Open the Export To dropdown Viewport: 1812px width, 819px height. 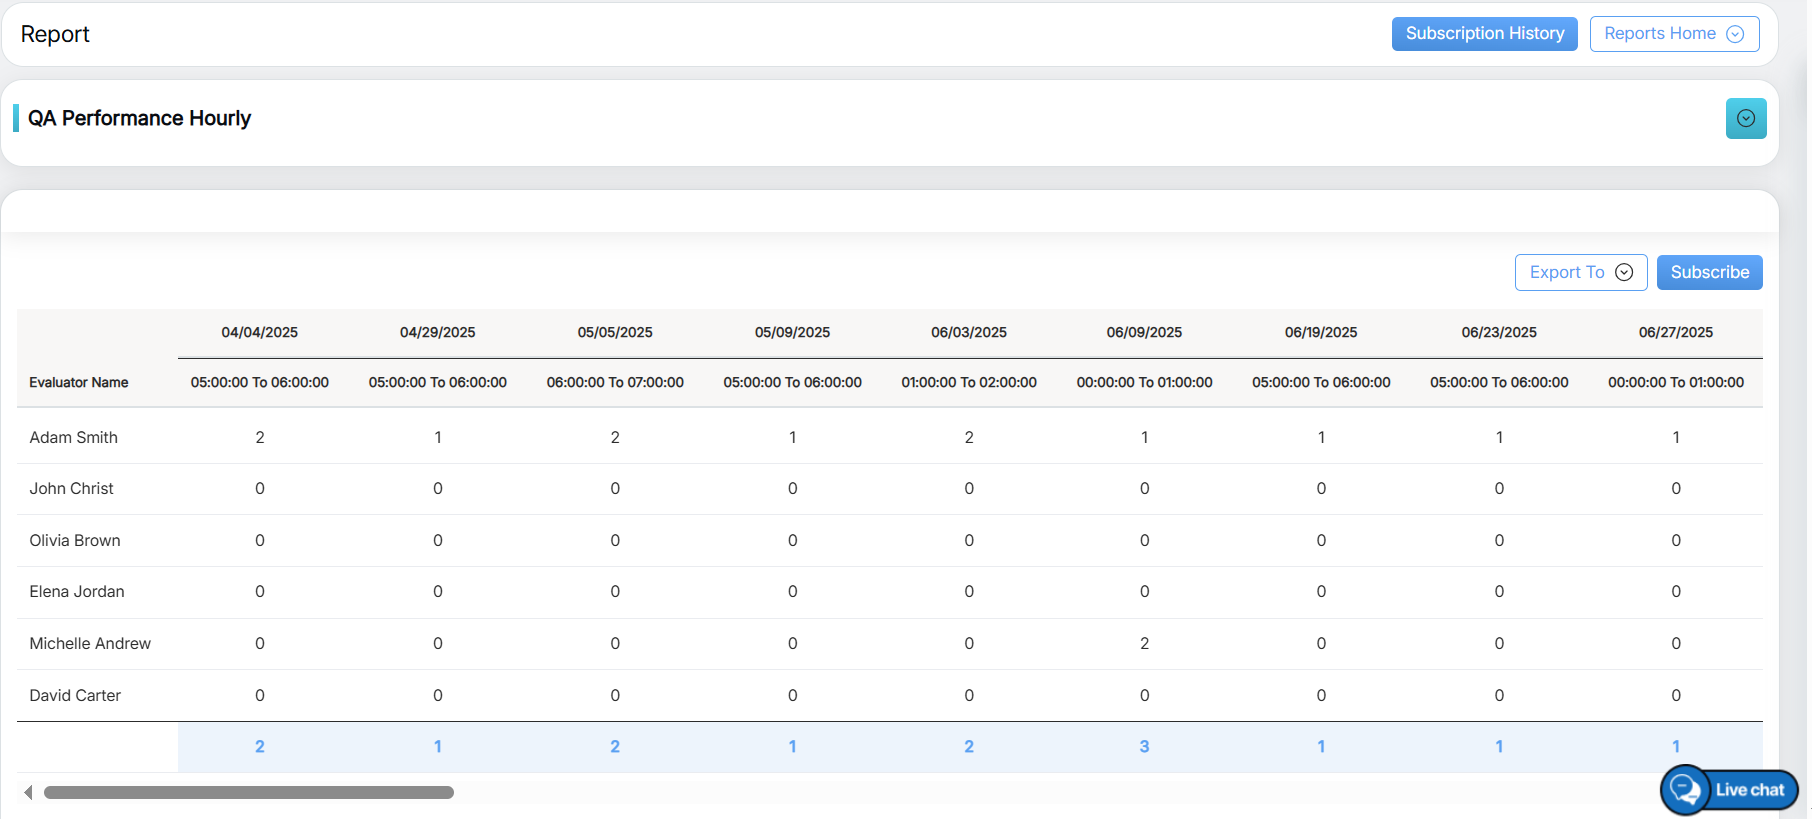1580,273
